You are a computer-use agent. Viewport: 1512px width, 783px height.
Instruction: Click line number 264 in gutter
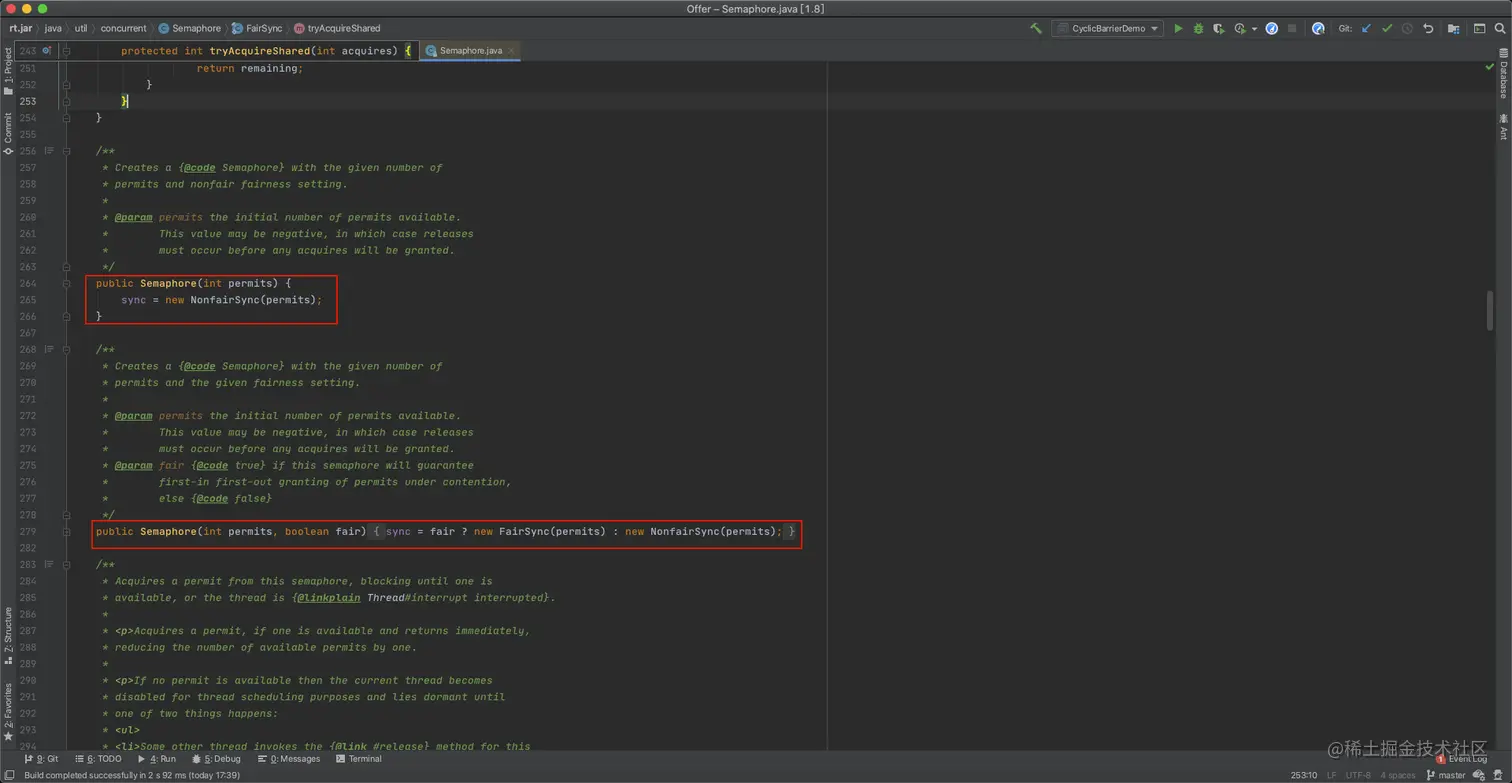tap(27, 283)
